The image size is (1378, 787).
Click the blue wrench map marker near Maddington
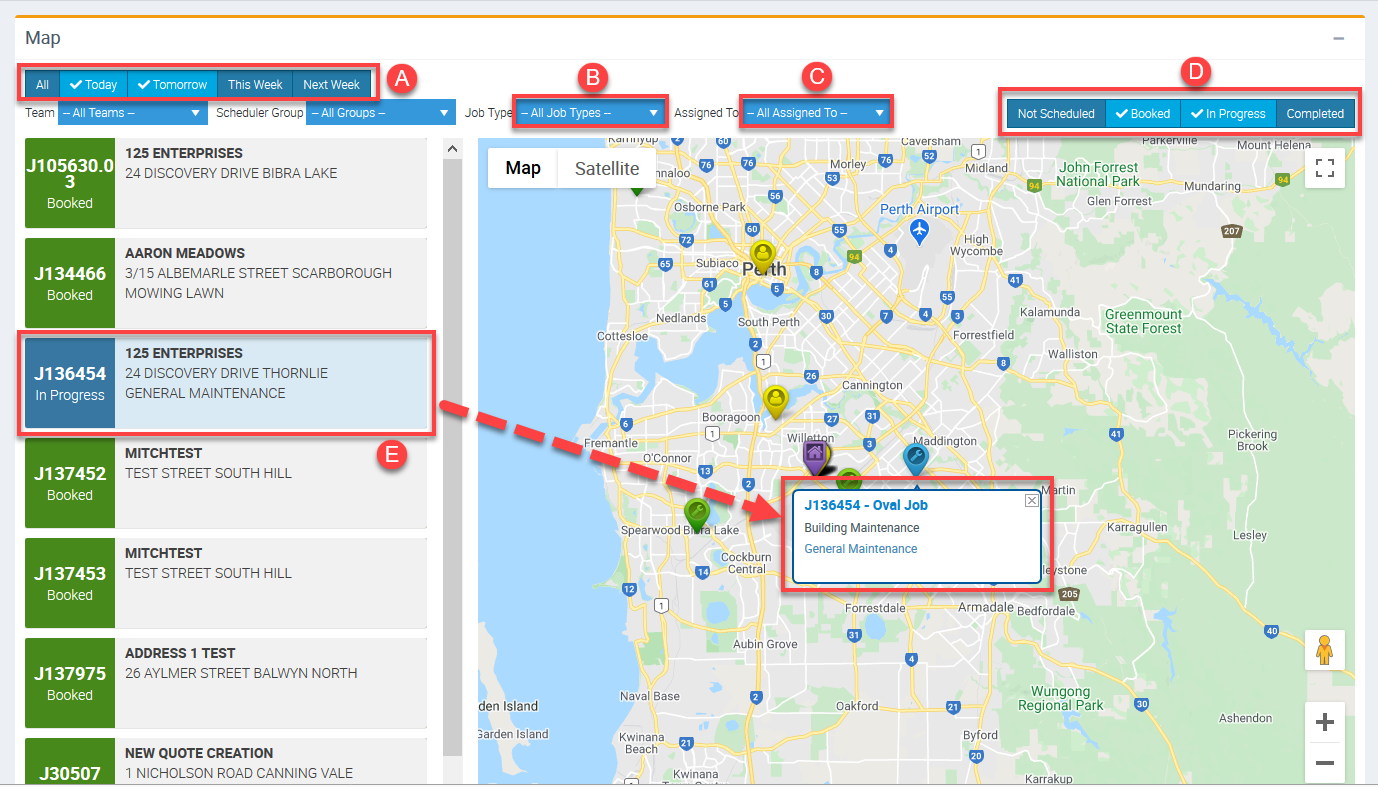[x=915, y=458]
